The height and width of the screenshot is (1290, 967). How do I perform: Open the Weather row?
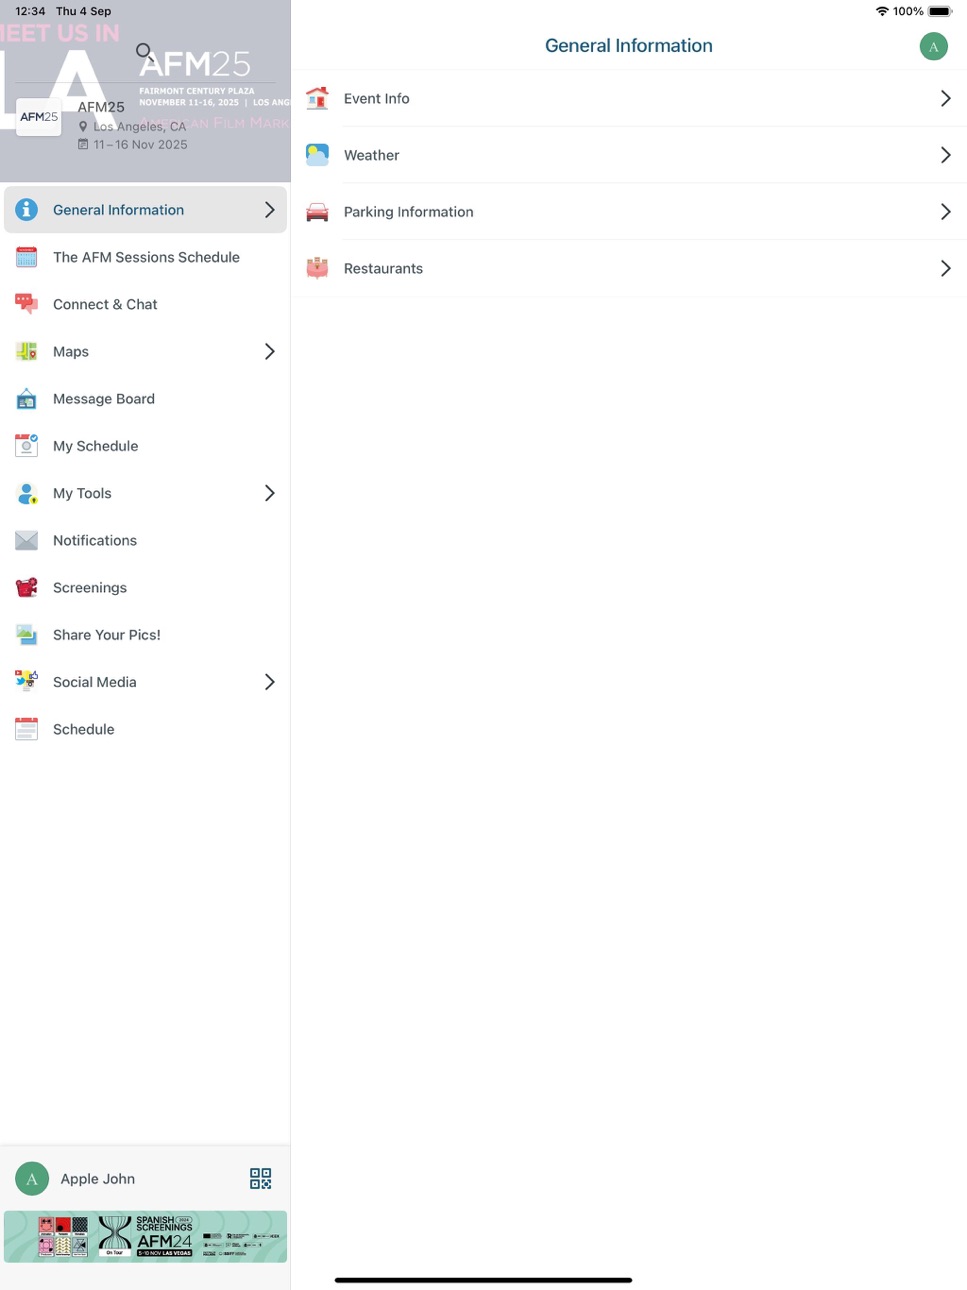tap(630, 155)
